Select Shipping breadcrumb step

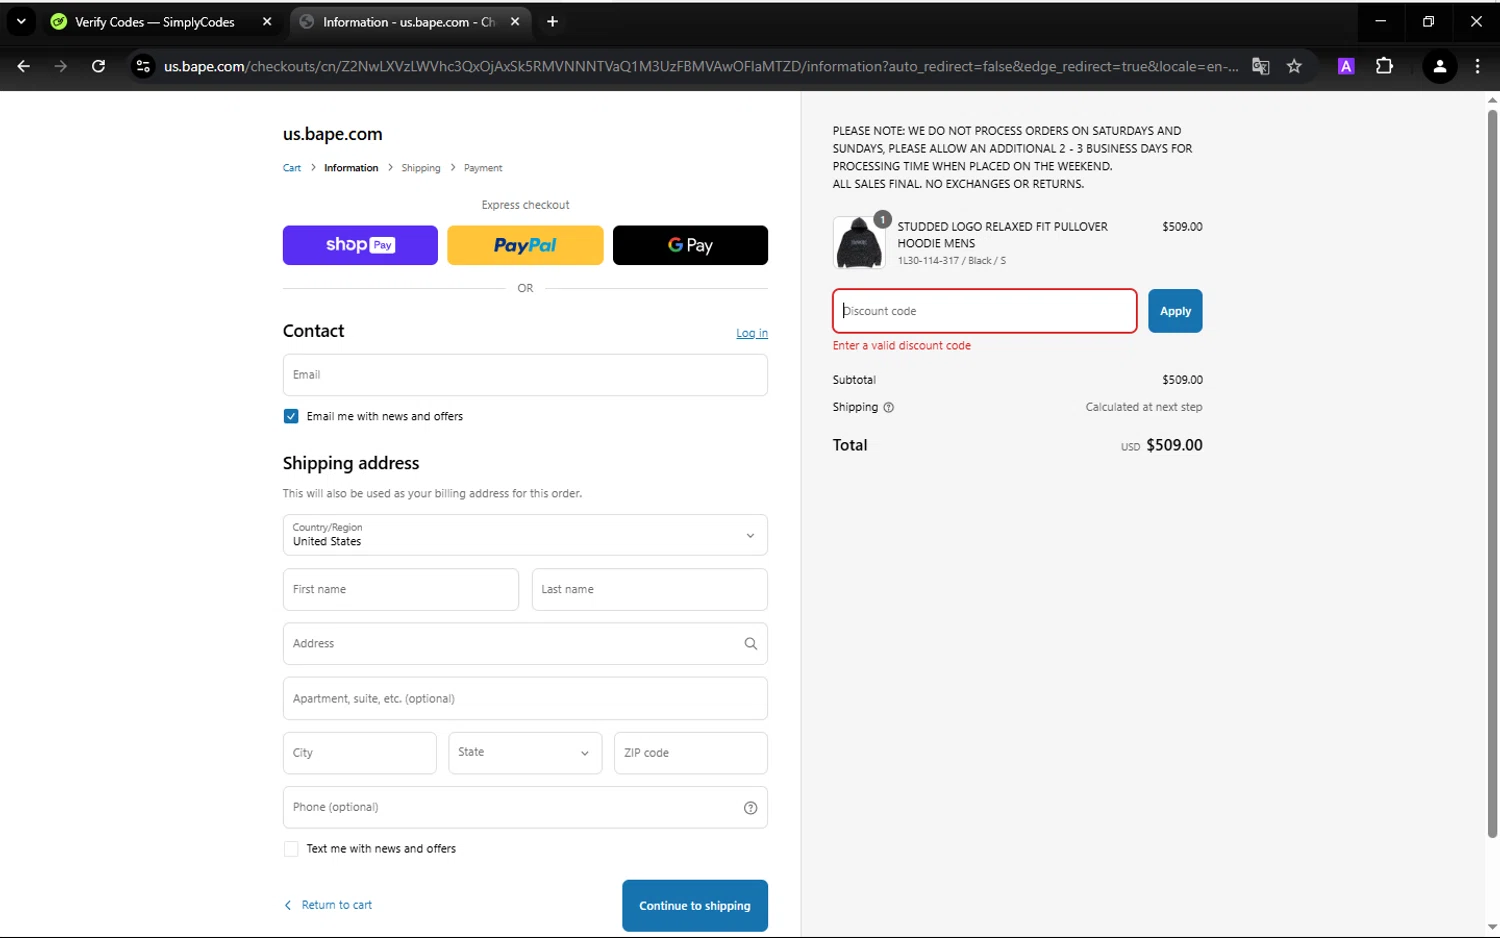[x=421, y=168]
